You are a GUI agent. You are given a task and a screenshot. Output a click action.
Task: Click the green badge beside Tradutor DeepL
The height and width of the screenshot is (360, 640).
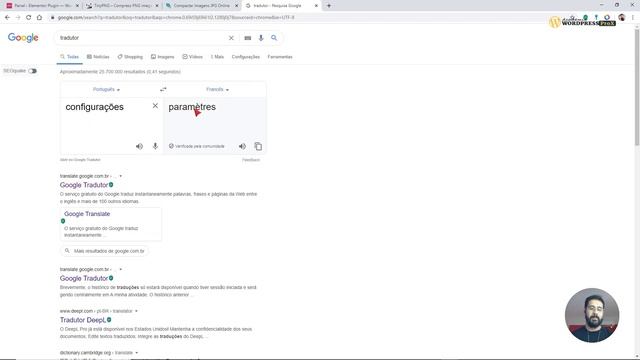tap(109, 320)
